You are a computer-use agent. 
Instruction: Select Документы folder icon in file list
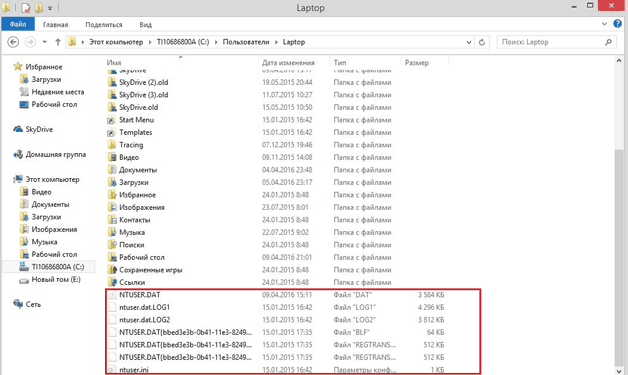(112, 170)
